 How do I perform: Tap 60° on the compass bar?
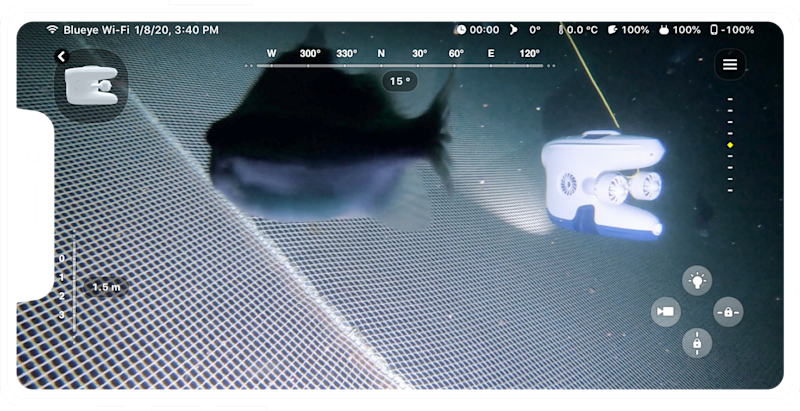point(456,54)
